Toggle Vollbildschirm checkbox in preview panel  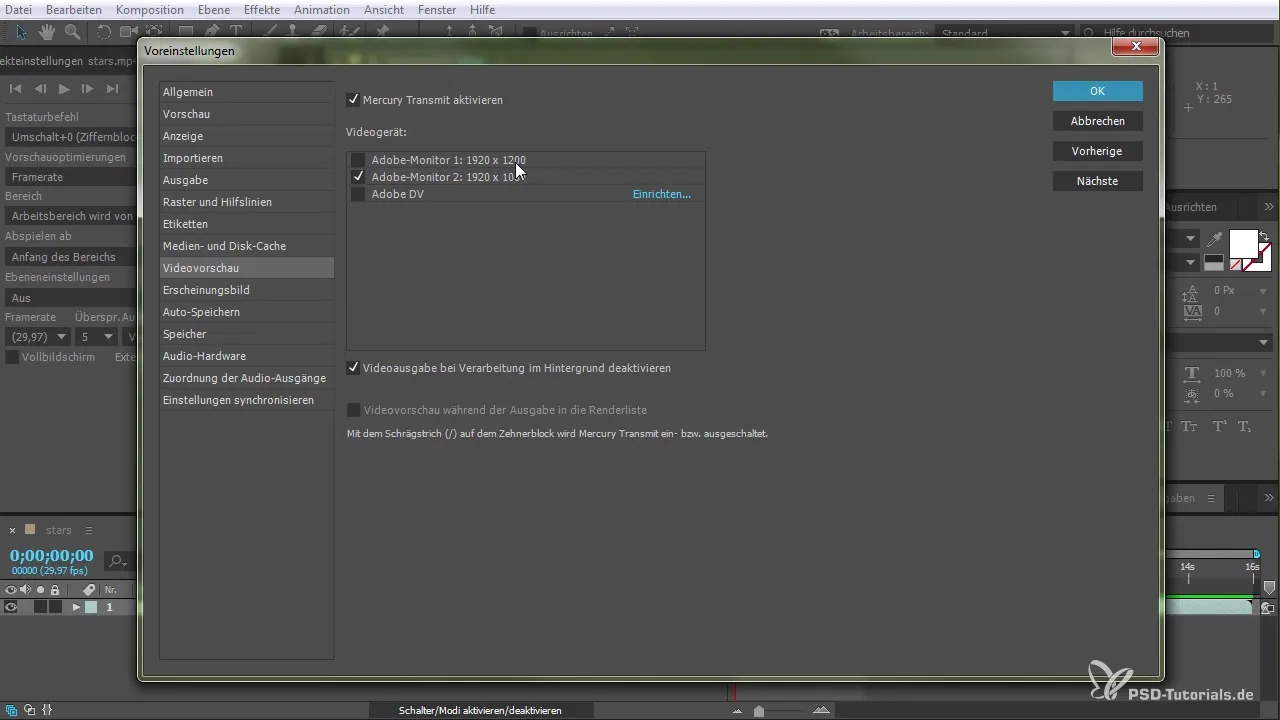[12, 357]
